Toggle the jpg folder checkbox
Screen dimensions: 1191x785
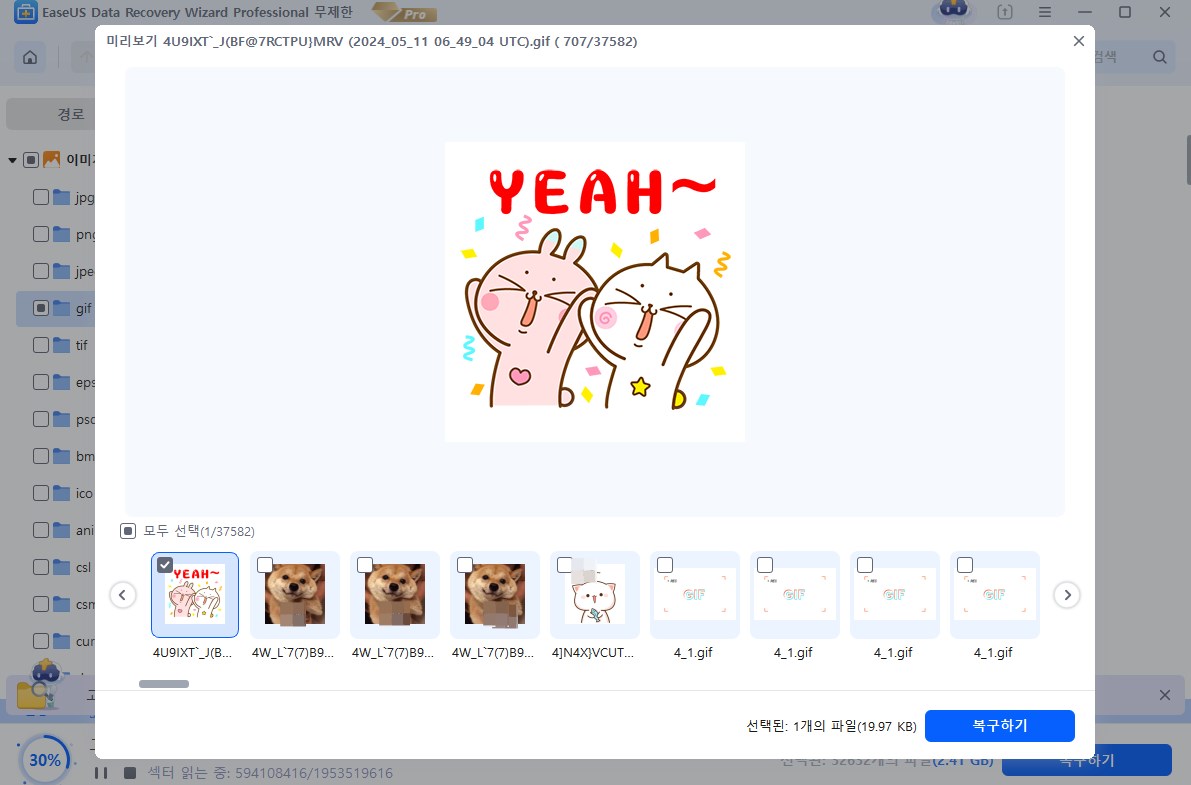click(x=41, y=197)
